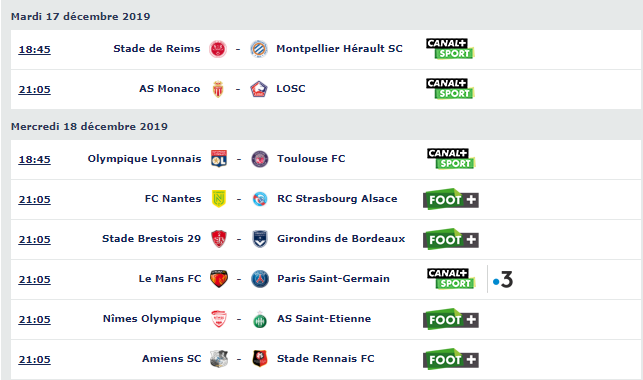The width and height of the screenshot is (643, 380).
Task: Click the Montpellier Hérault SC crest
Action: click(259, 49)
